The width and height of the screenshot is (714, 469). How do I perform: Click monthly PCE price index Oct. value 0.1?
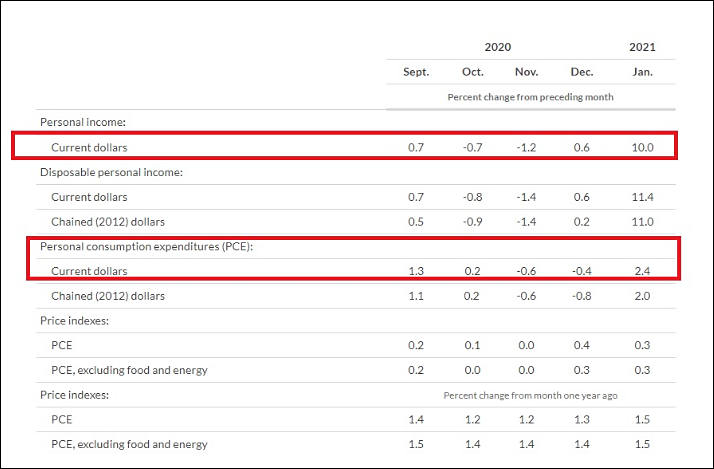(472, 345)
